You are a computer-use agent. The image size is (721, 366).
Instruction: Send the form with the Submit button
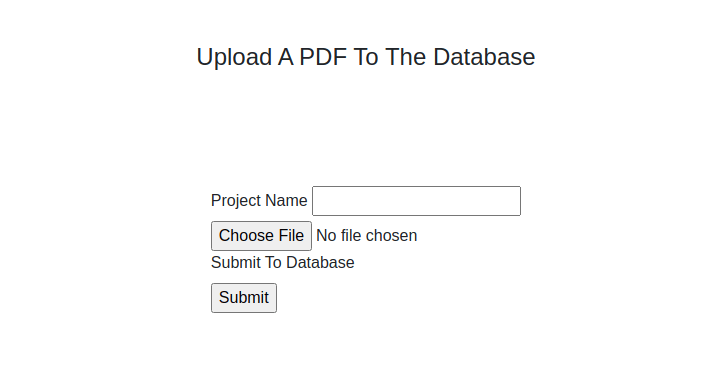244,298
